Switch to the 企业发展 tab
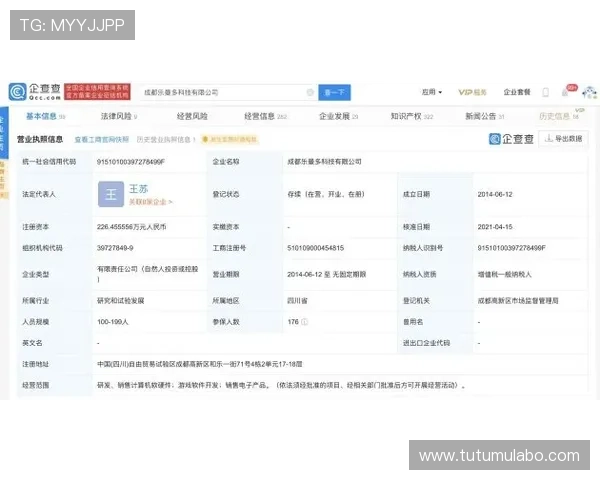Image resolution: width=600 pixels, height=480 pixels. tap(338, 116)
